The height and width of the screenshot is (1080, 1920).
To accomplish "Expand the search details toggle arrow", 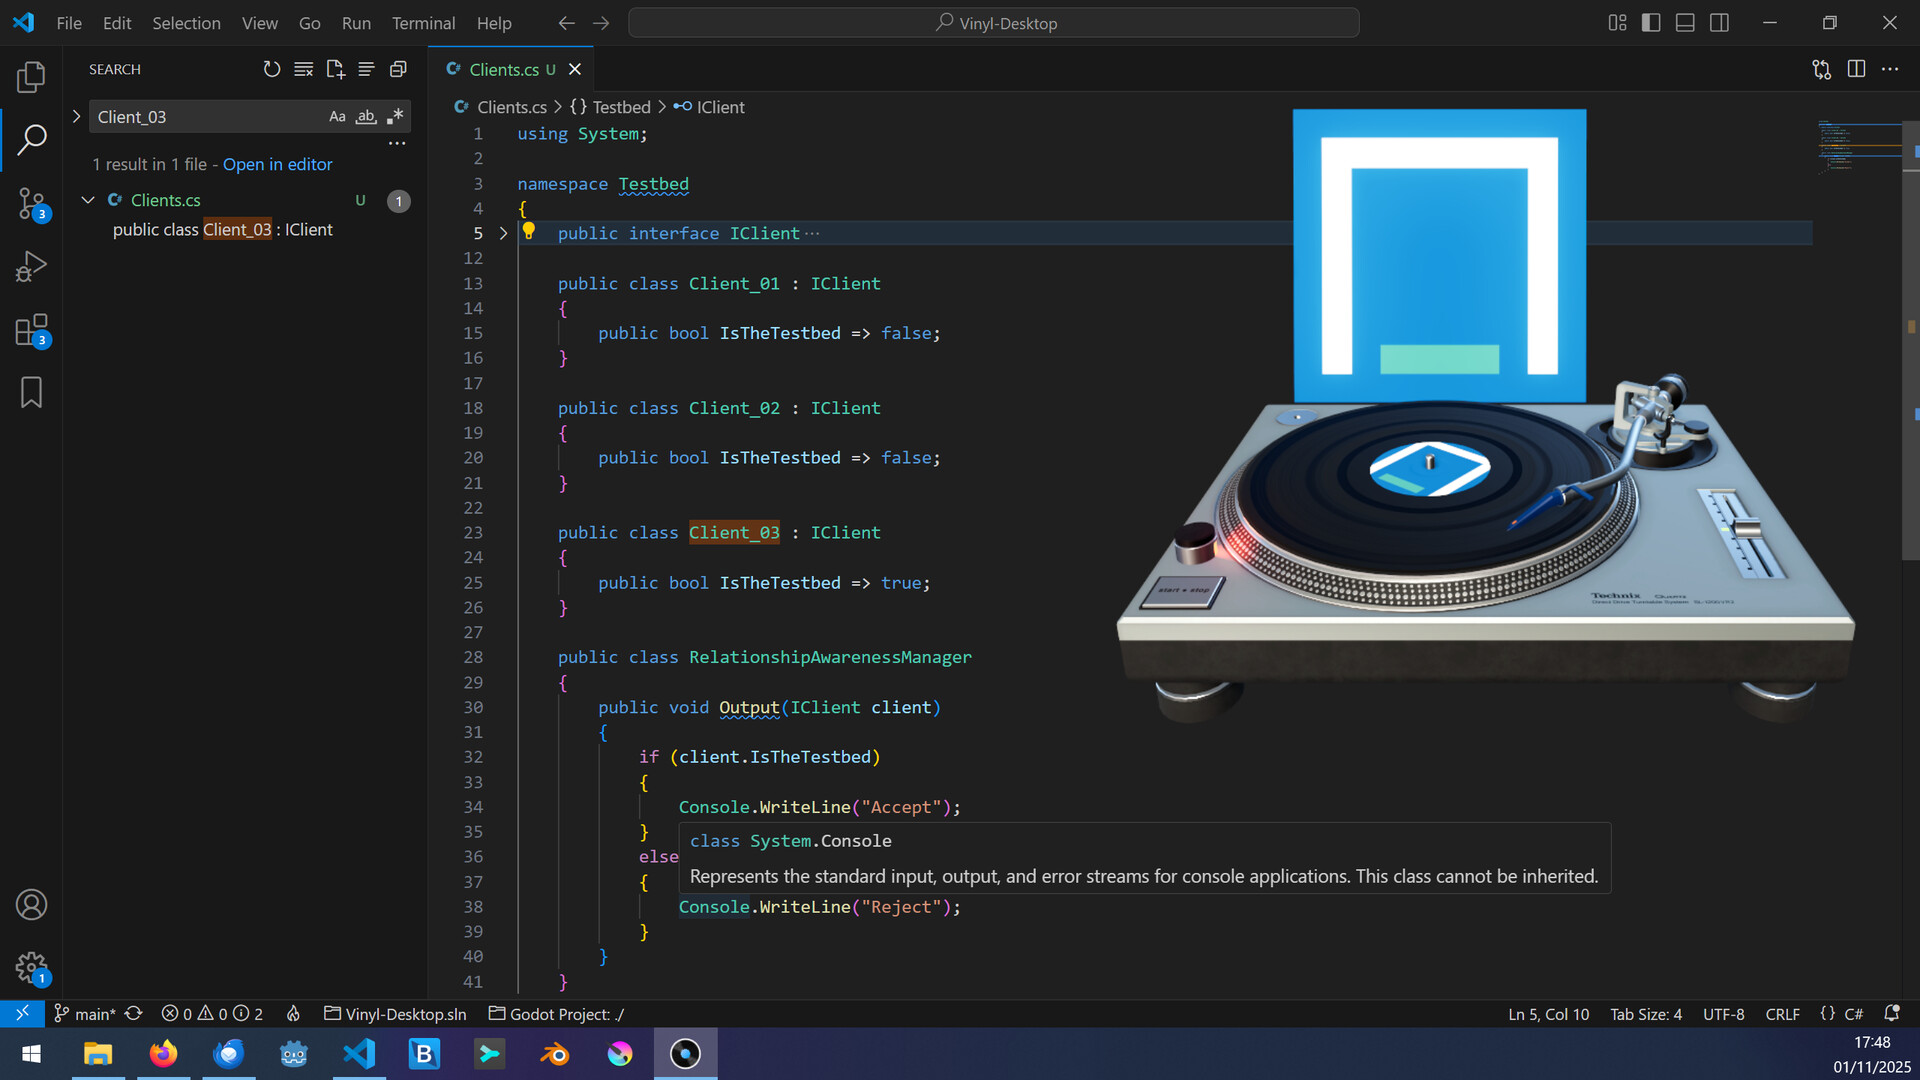I will (x=77, y=116).
